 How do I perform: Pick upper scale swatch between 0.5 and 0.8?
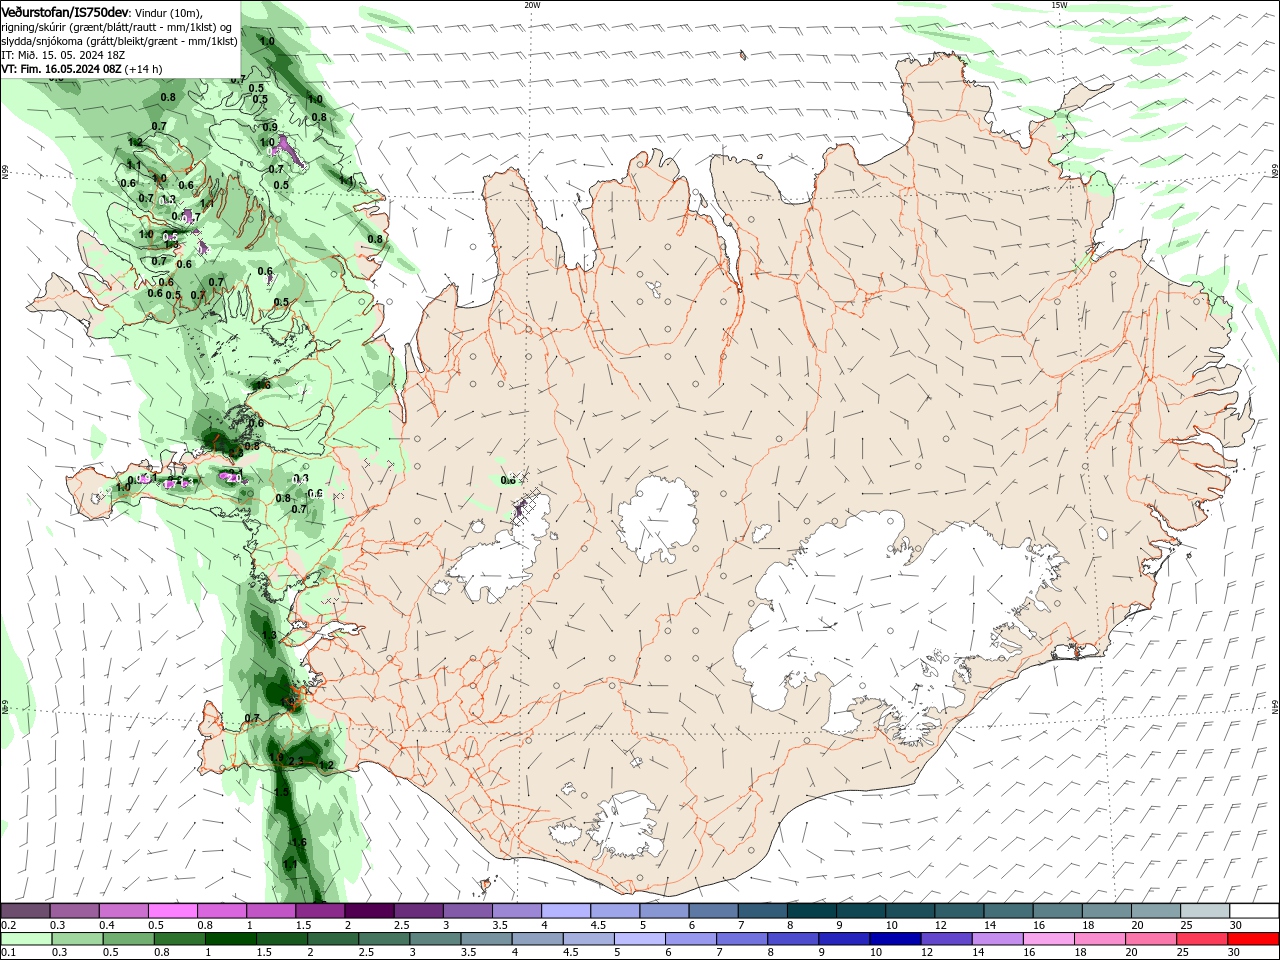[x=172, y=911]
